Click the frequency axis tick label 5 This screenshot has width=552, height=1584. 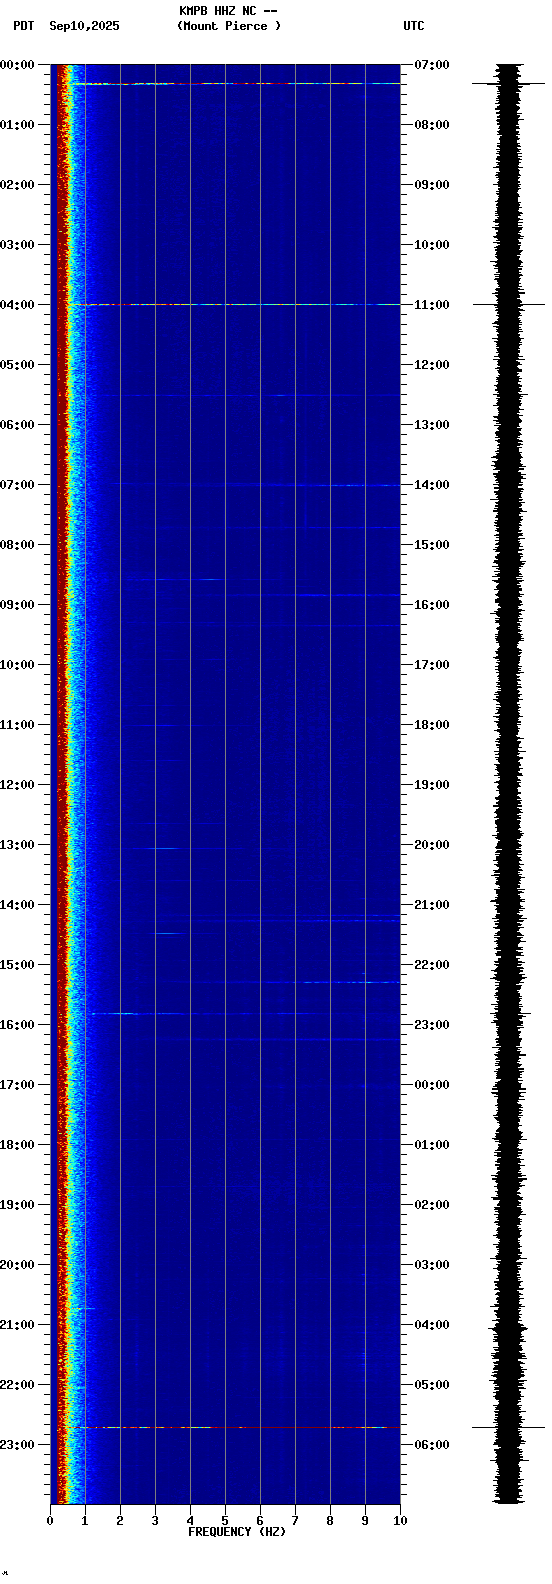[x=225, y=1520]
